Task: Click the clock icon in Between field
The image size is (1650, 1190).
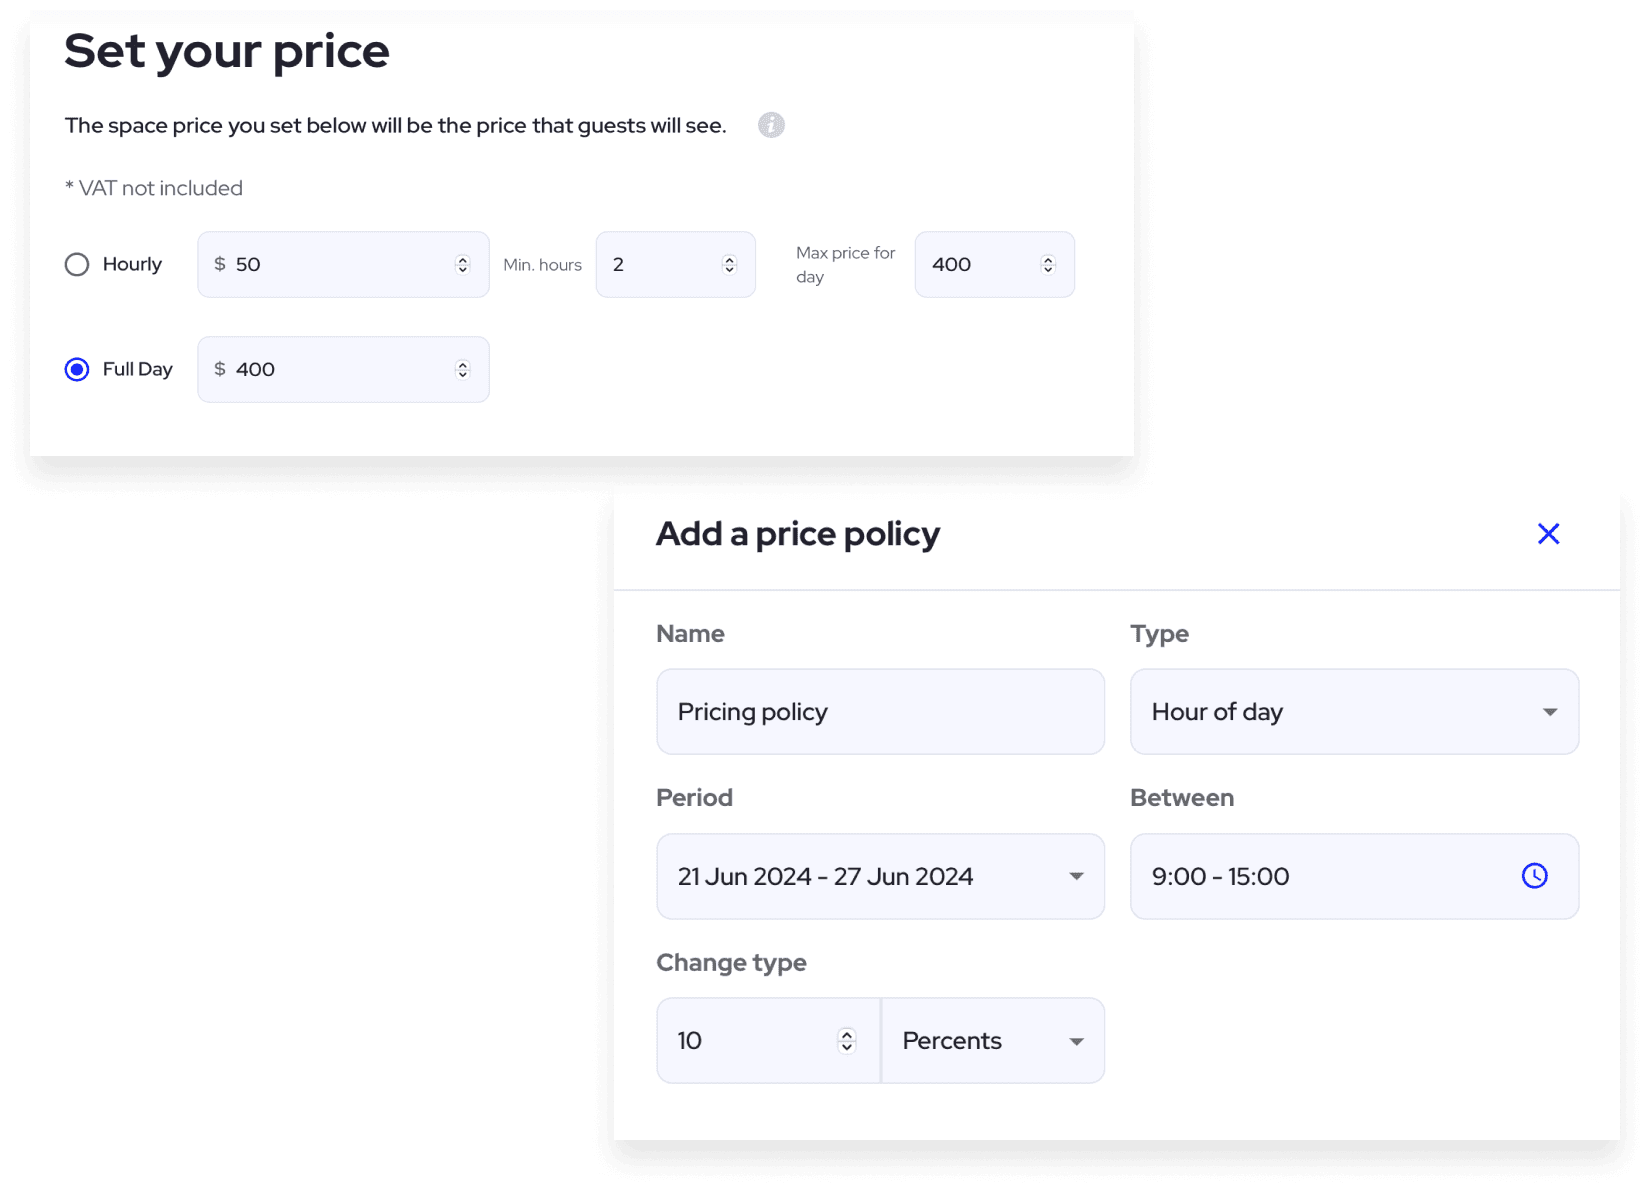Action: click(x=1534, y=876)
